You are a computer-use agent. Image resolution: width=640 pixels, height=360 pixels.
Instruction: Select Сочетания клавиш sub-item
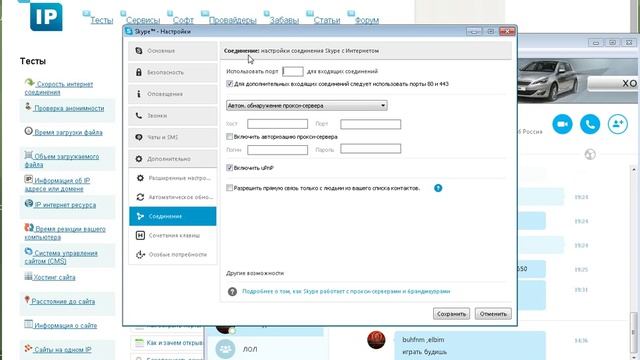coord(173,236)
